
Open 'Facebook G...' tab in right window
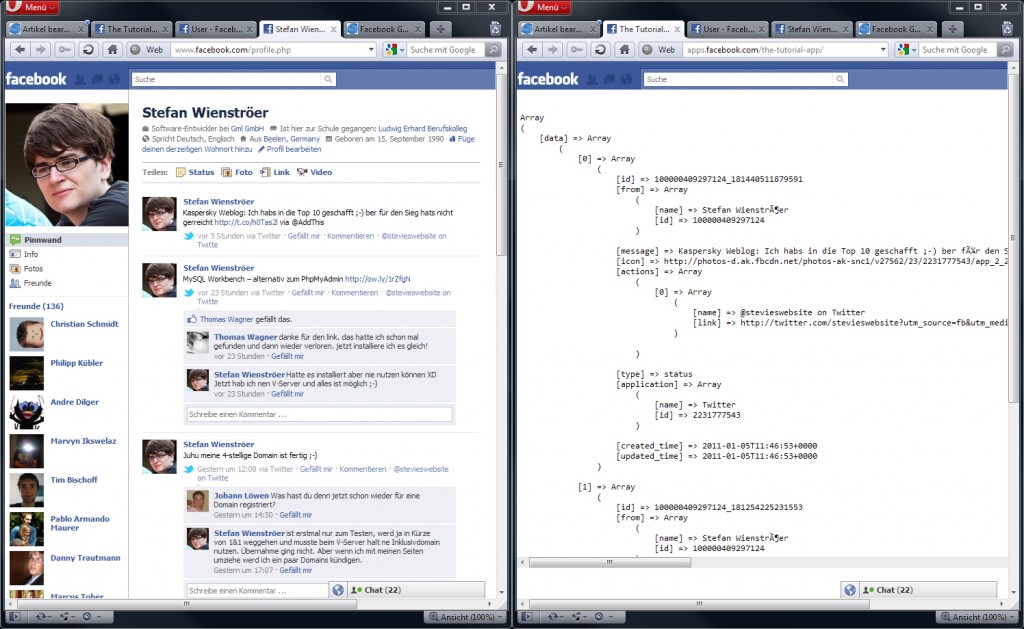point(896,29)
